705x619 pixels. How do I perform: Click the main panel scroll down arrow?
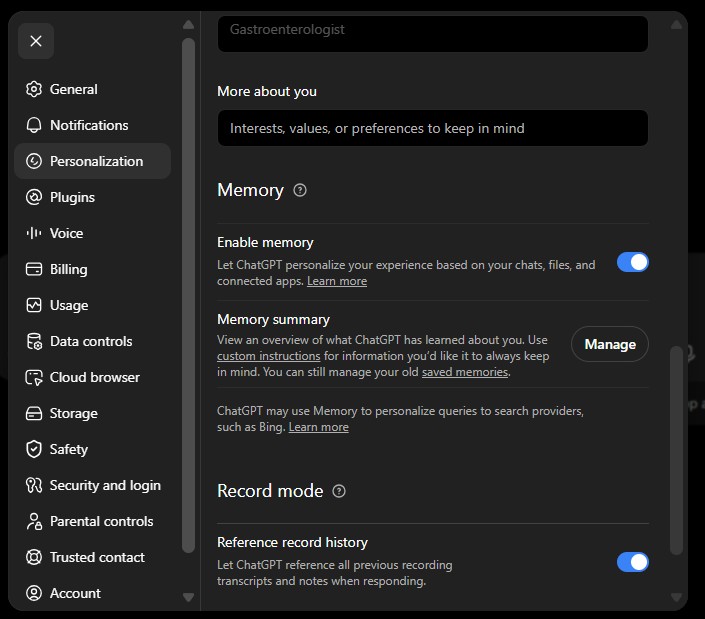tap(676, 597)
